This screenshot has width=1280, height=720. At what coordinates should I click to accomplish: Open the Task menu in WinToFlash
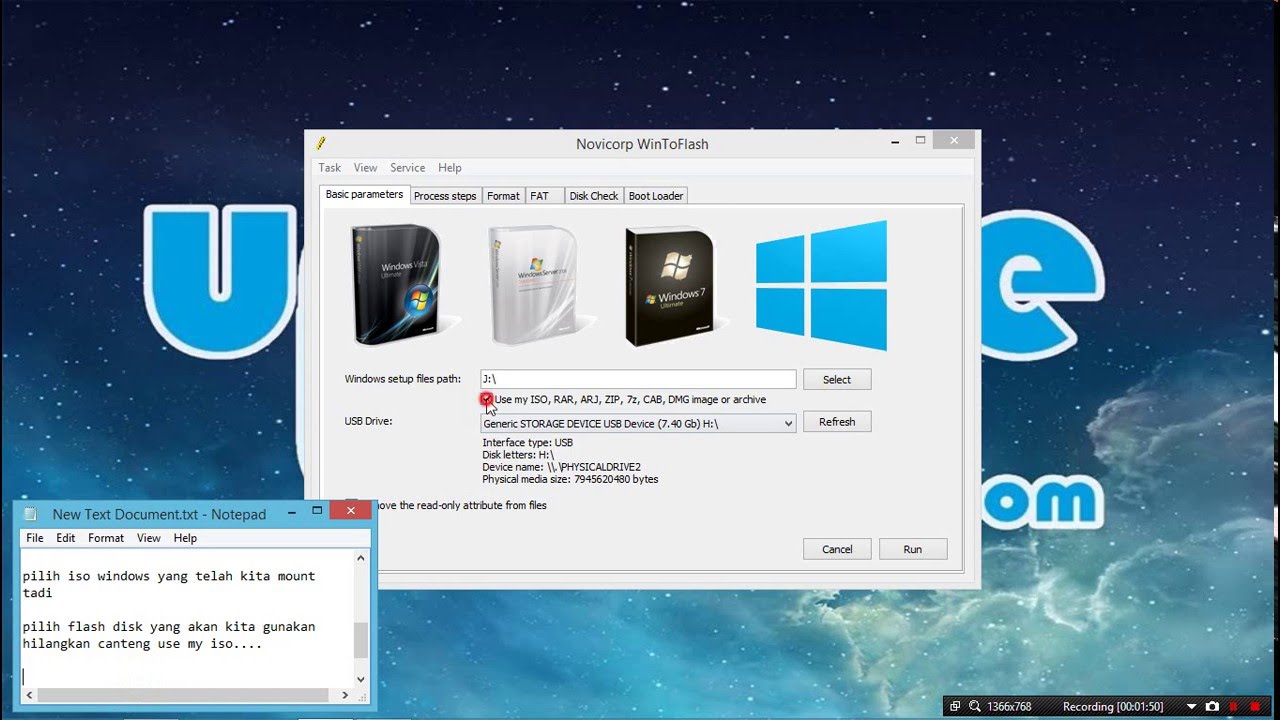coord(330,168)
